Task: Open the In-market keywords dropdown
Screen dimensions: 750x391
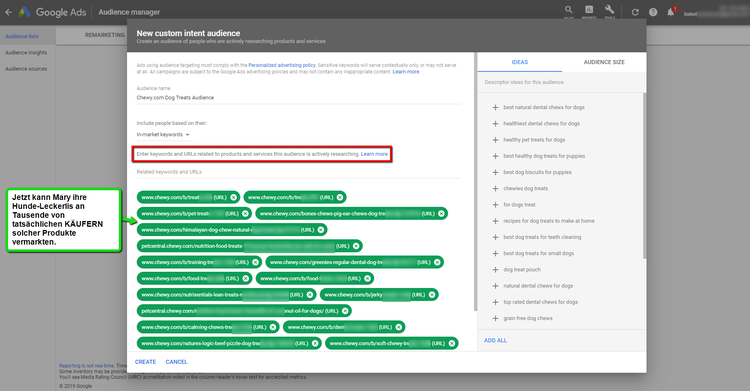Action: click(x=163, y=134)
